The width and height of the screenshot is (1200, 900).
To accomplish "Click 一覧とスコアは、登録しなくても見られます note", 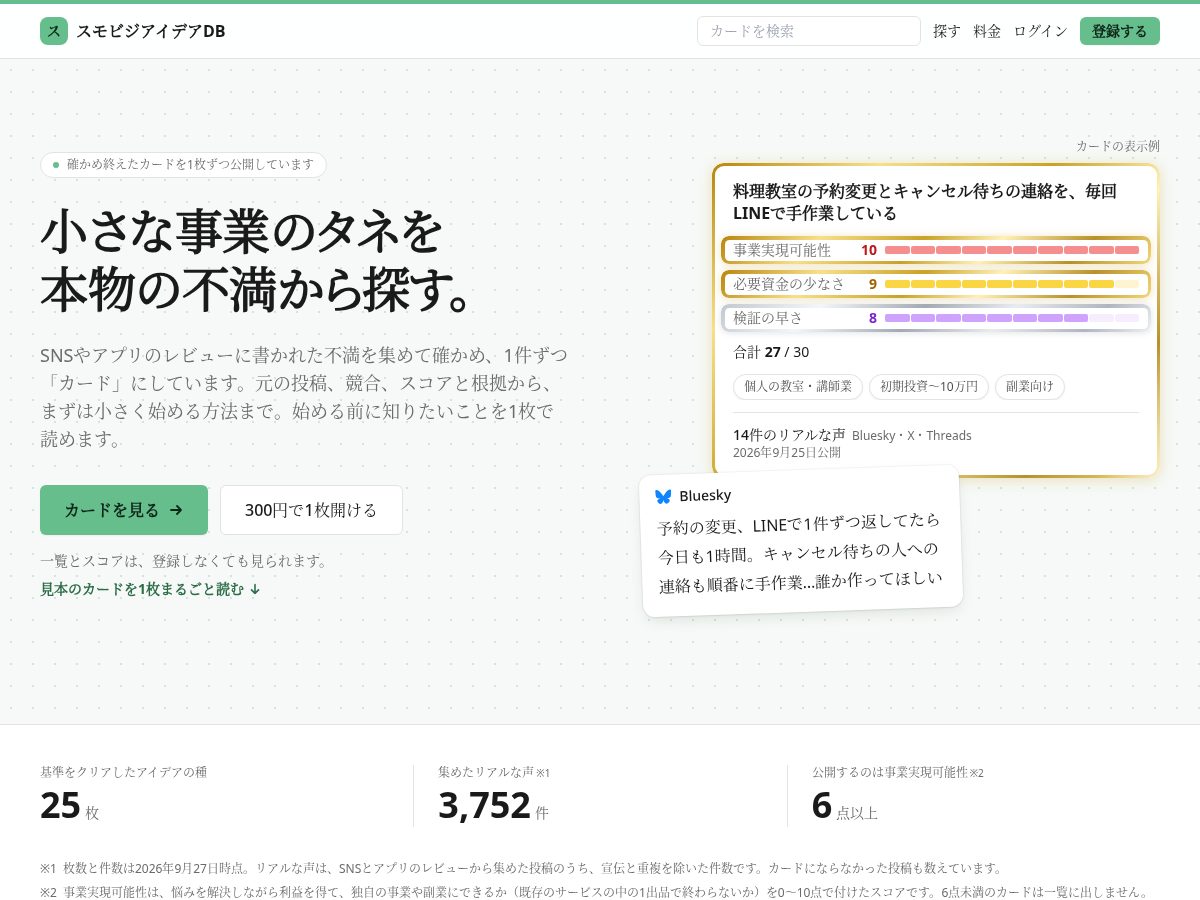I will (x=184, y=561).
